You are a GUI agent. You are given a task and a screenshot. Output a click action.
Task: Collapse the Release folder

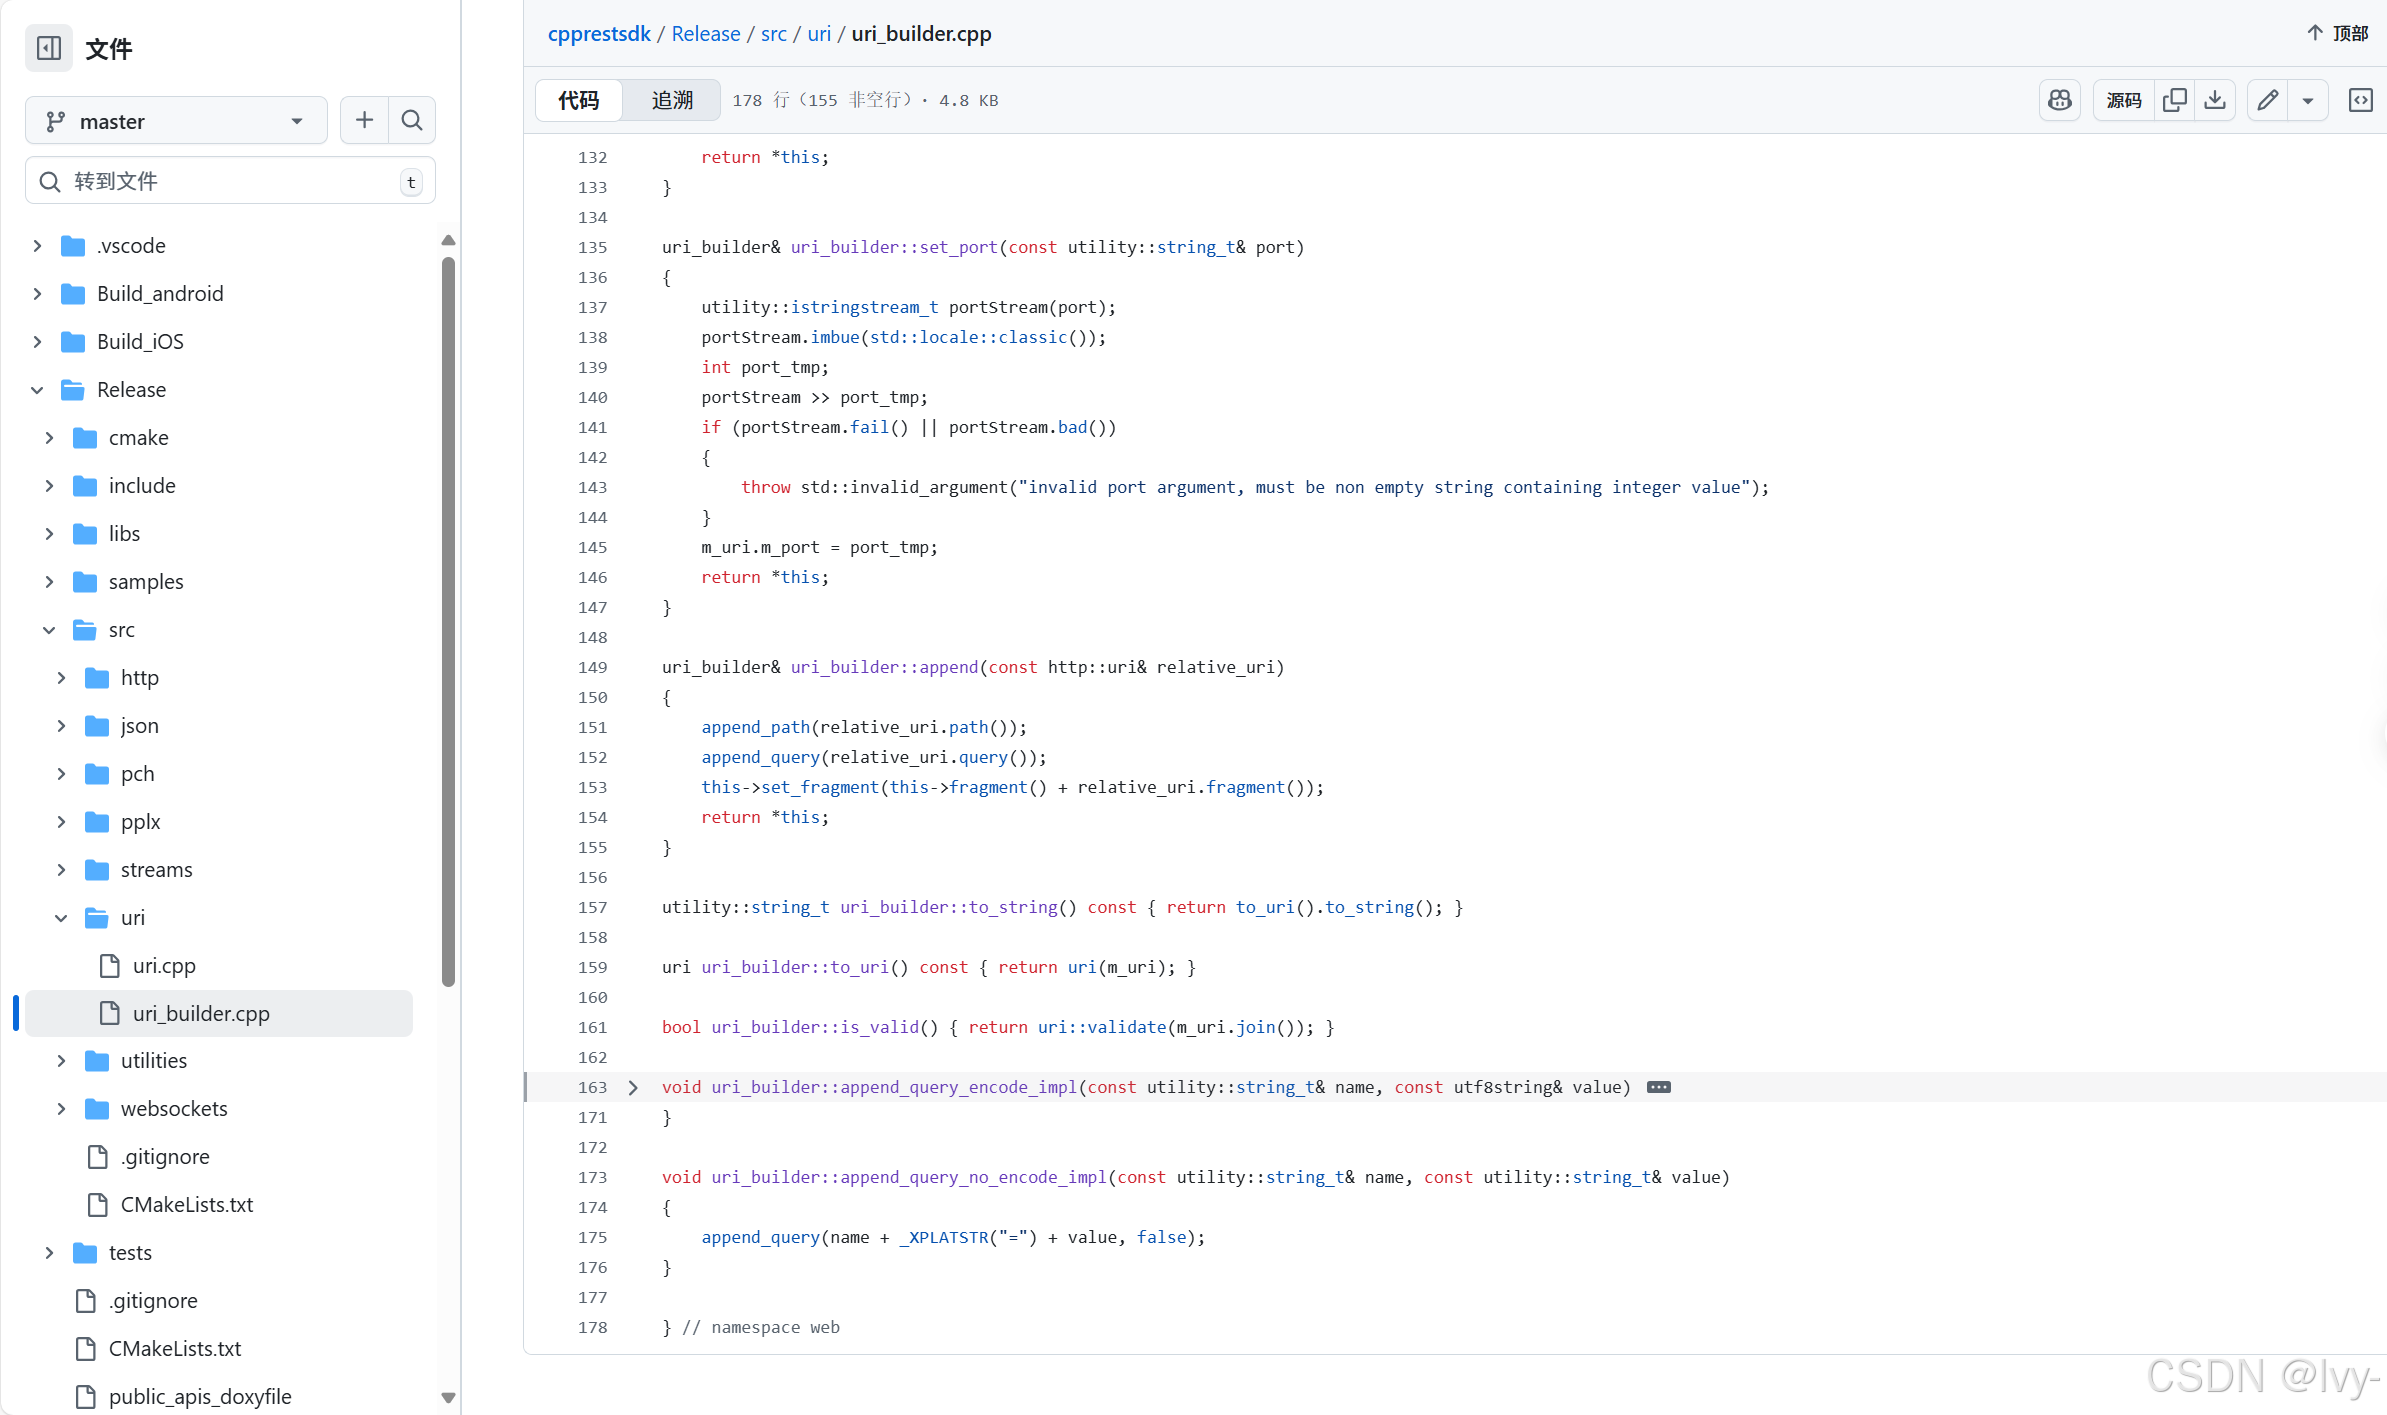click(38, 390)
